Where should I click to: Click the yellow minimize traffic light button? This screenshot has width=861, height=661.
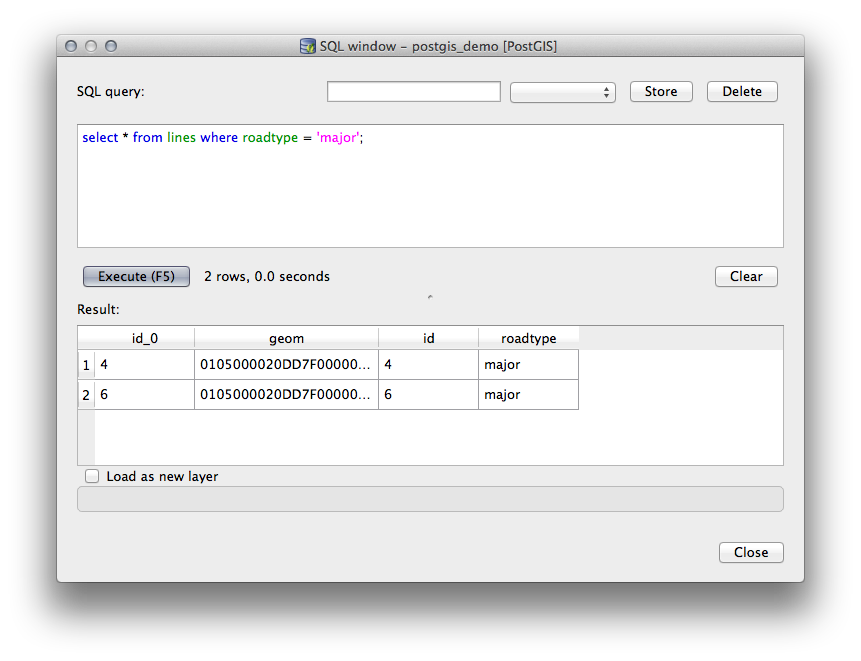(90, 45)
